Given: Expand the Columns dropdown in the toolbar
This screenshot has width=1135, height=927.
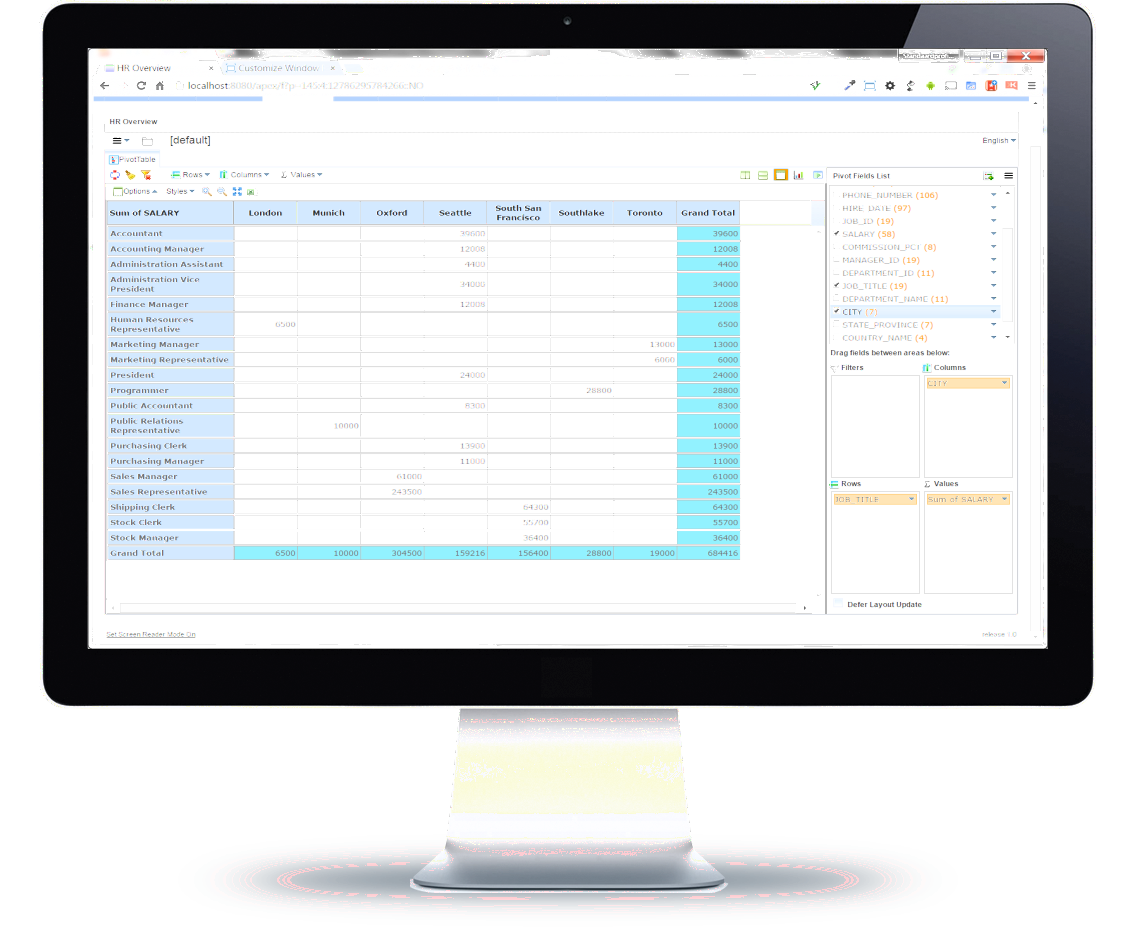Looking at the screenshot, I should [x=244, y=175].
